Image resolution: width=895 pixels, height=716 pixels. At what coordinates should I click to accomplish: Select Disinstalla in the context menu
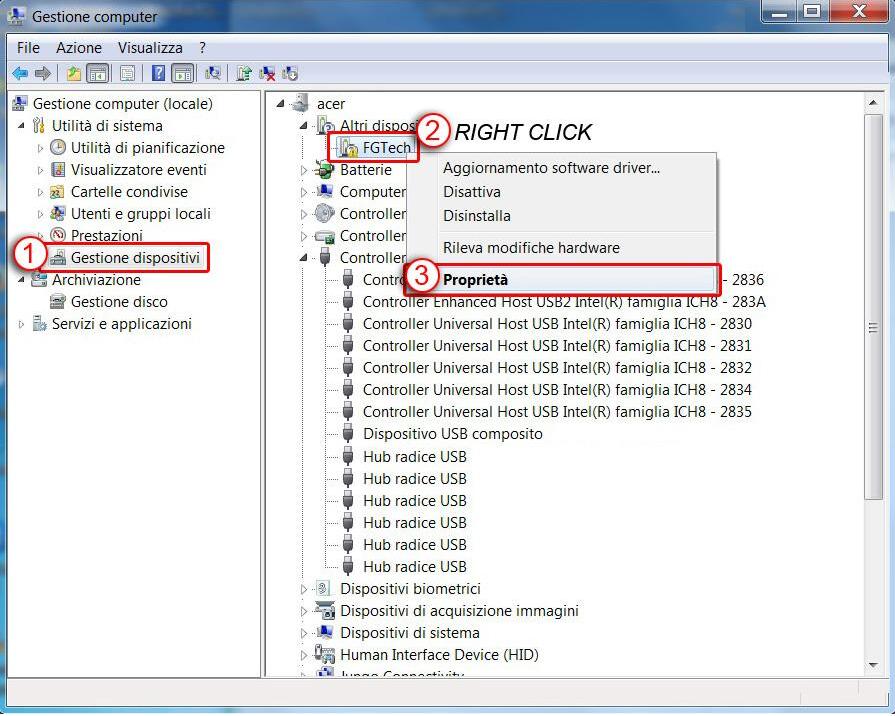tap(476, 216)
